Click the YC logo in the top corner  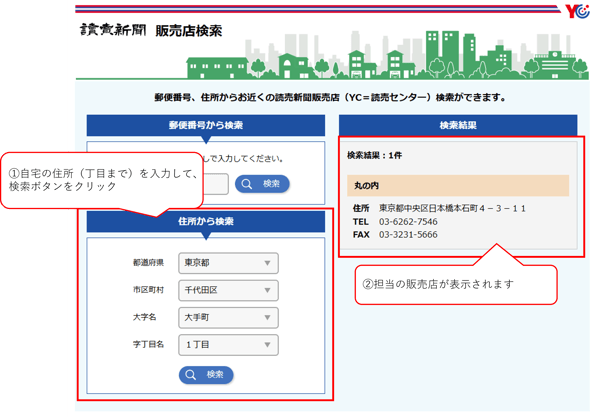pyautogui.click(x=577, y=11)
